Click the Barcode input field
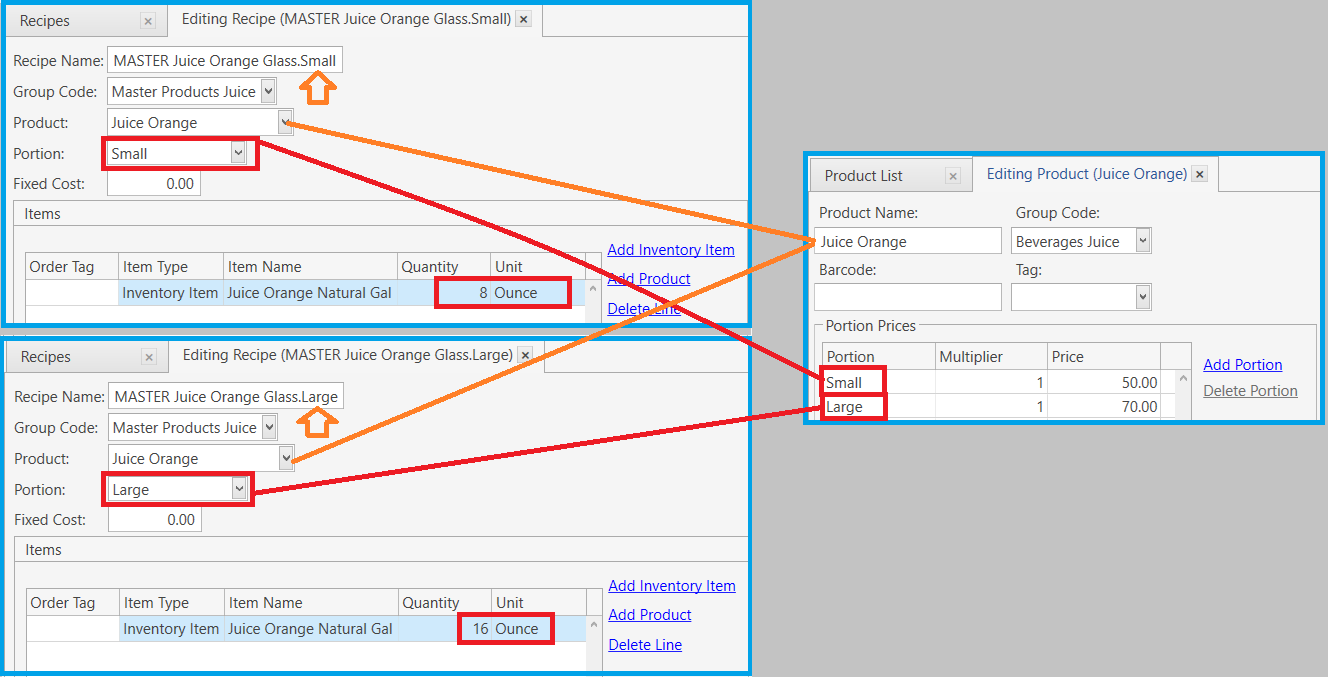Viewport: 1328px width, 677px height. (907, 297)
